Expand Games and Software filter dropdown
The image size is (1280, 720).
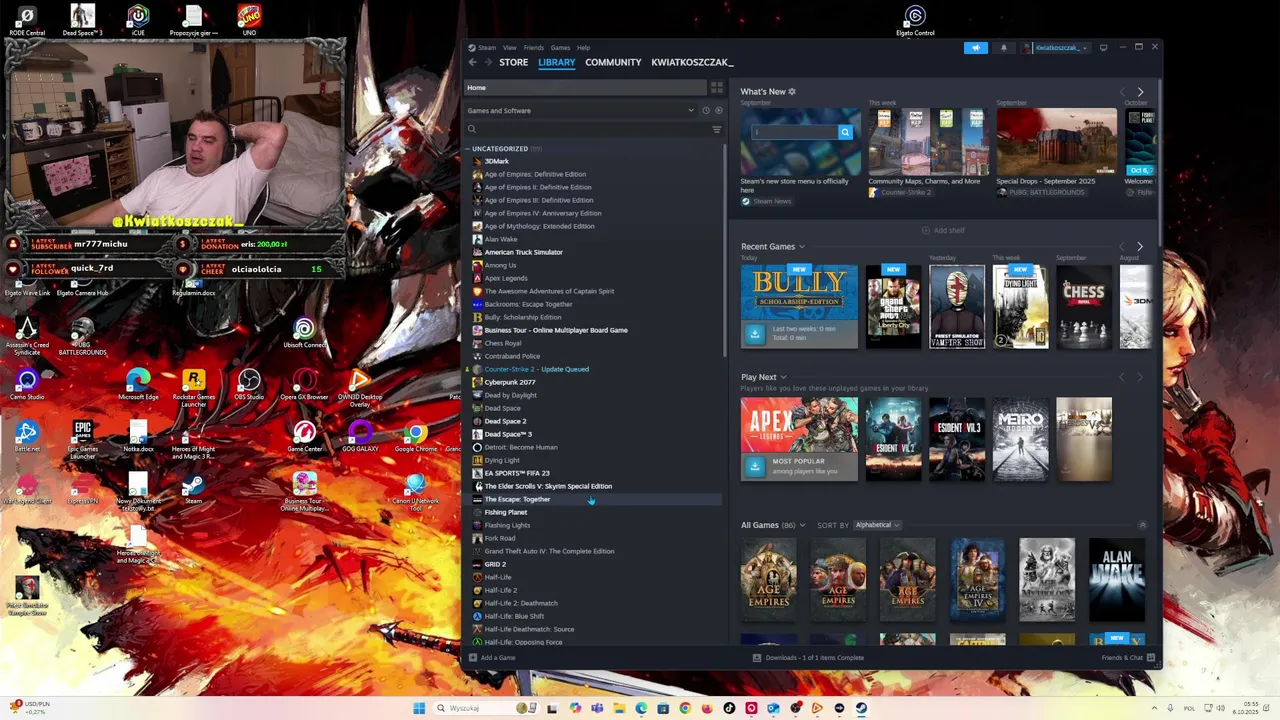(690, 111)
